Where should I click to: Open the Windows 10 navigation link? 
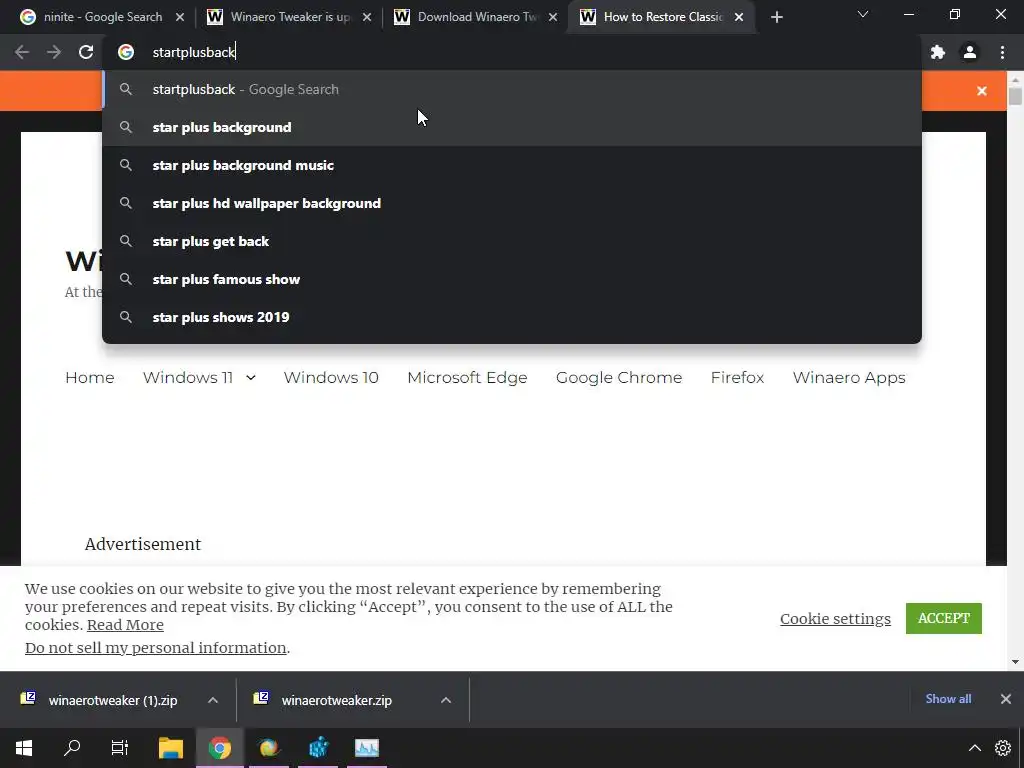(x=331, y=377)
